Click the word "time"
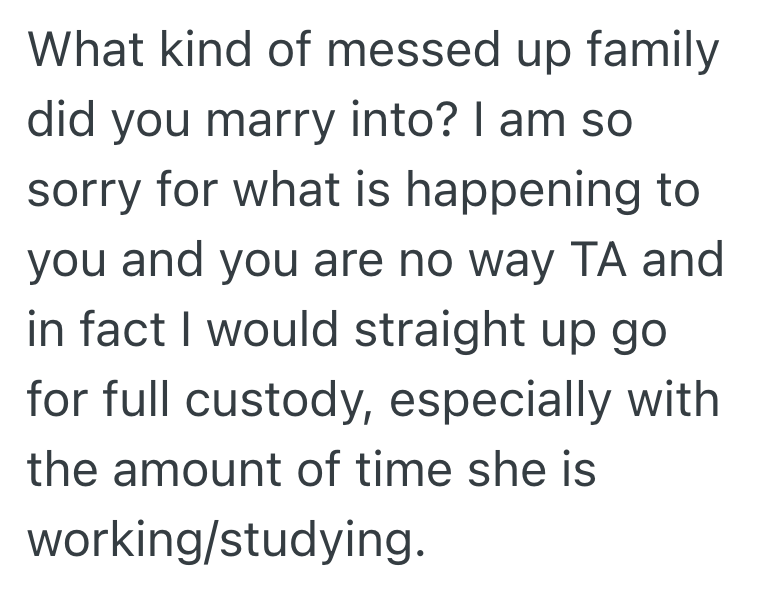760x592 pixels. coord(389,469)
